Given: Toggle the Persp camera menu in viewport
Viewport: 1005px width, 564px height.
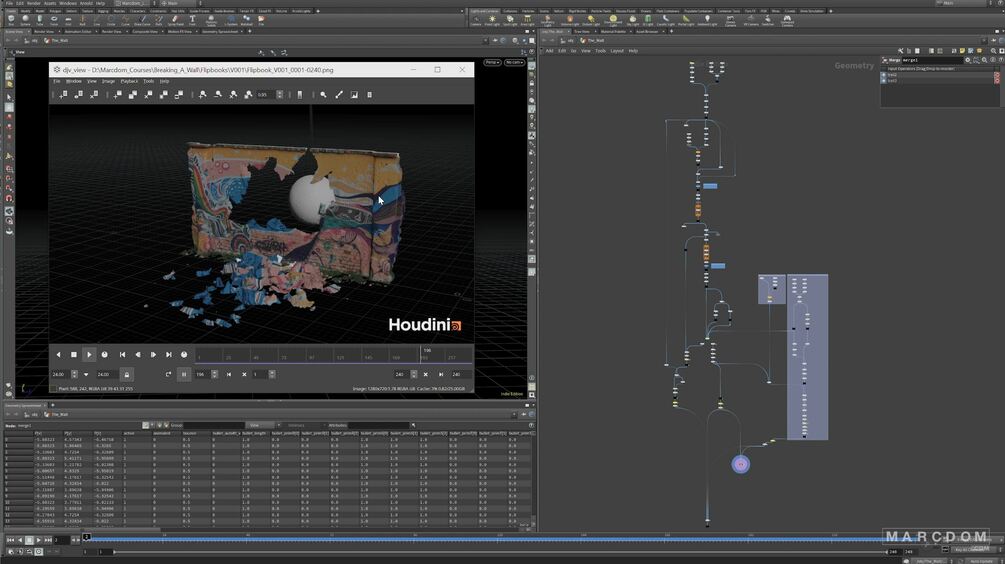Looking at the screenshot, I should point(492,62).
